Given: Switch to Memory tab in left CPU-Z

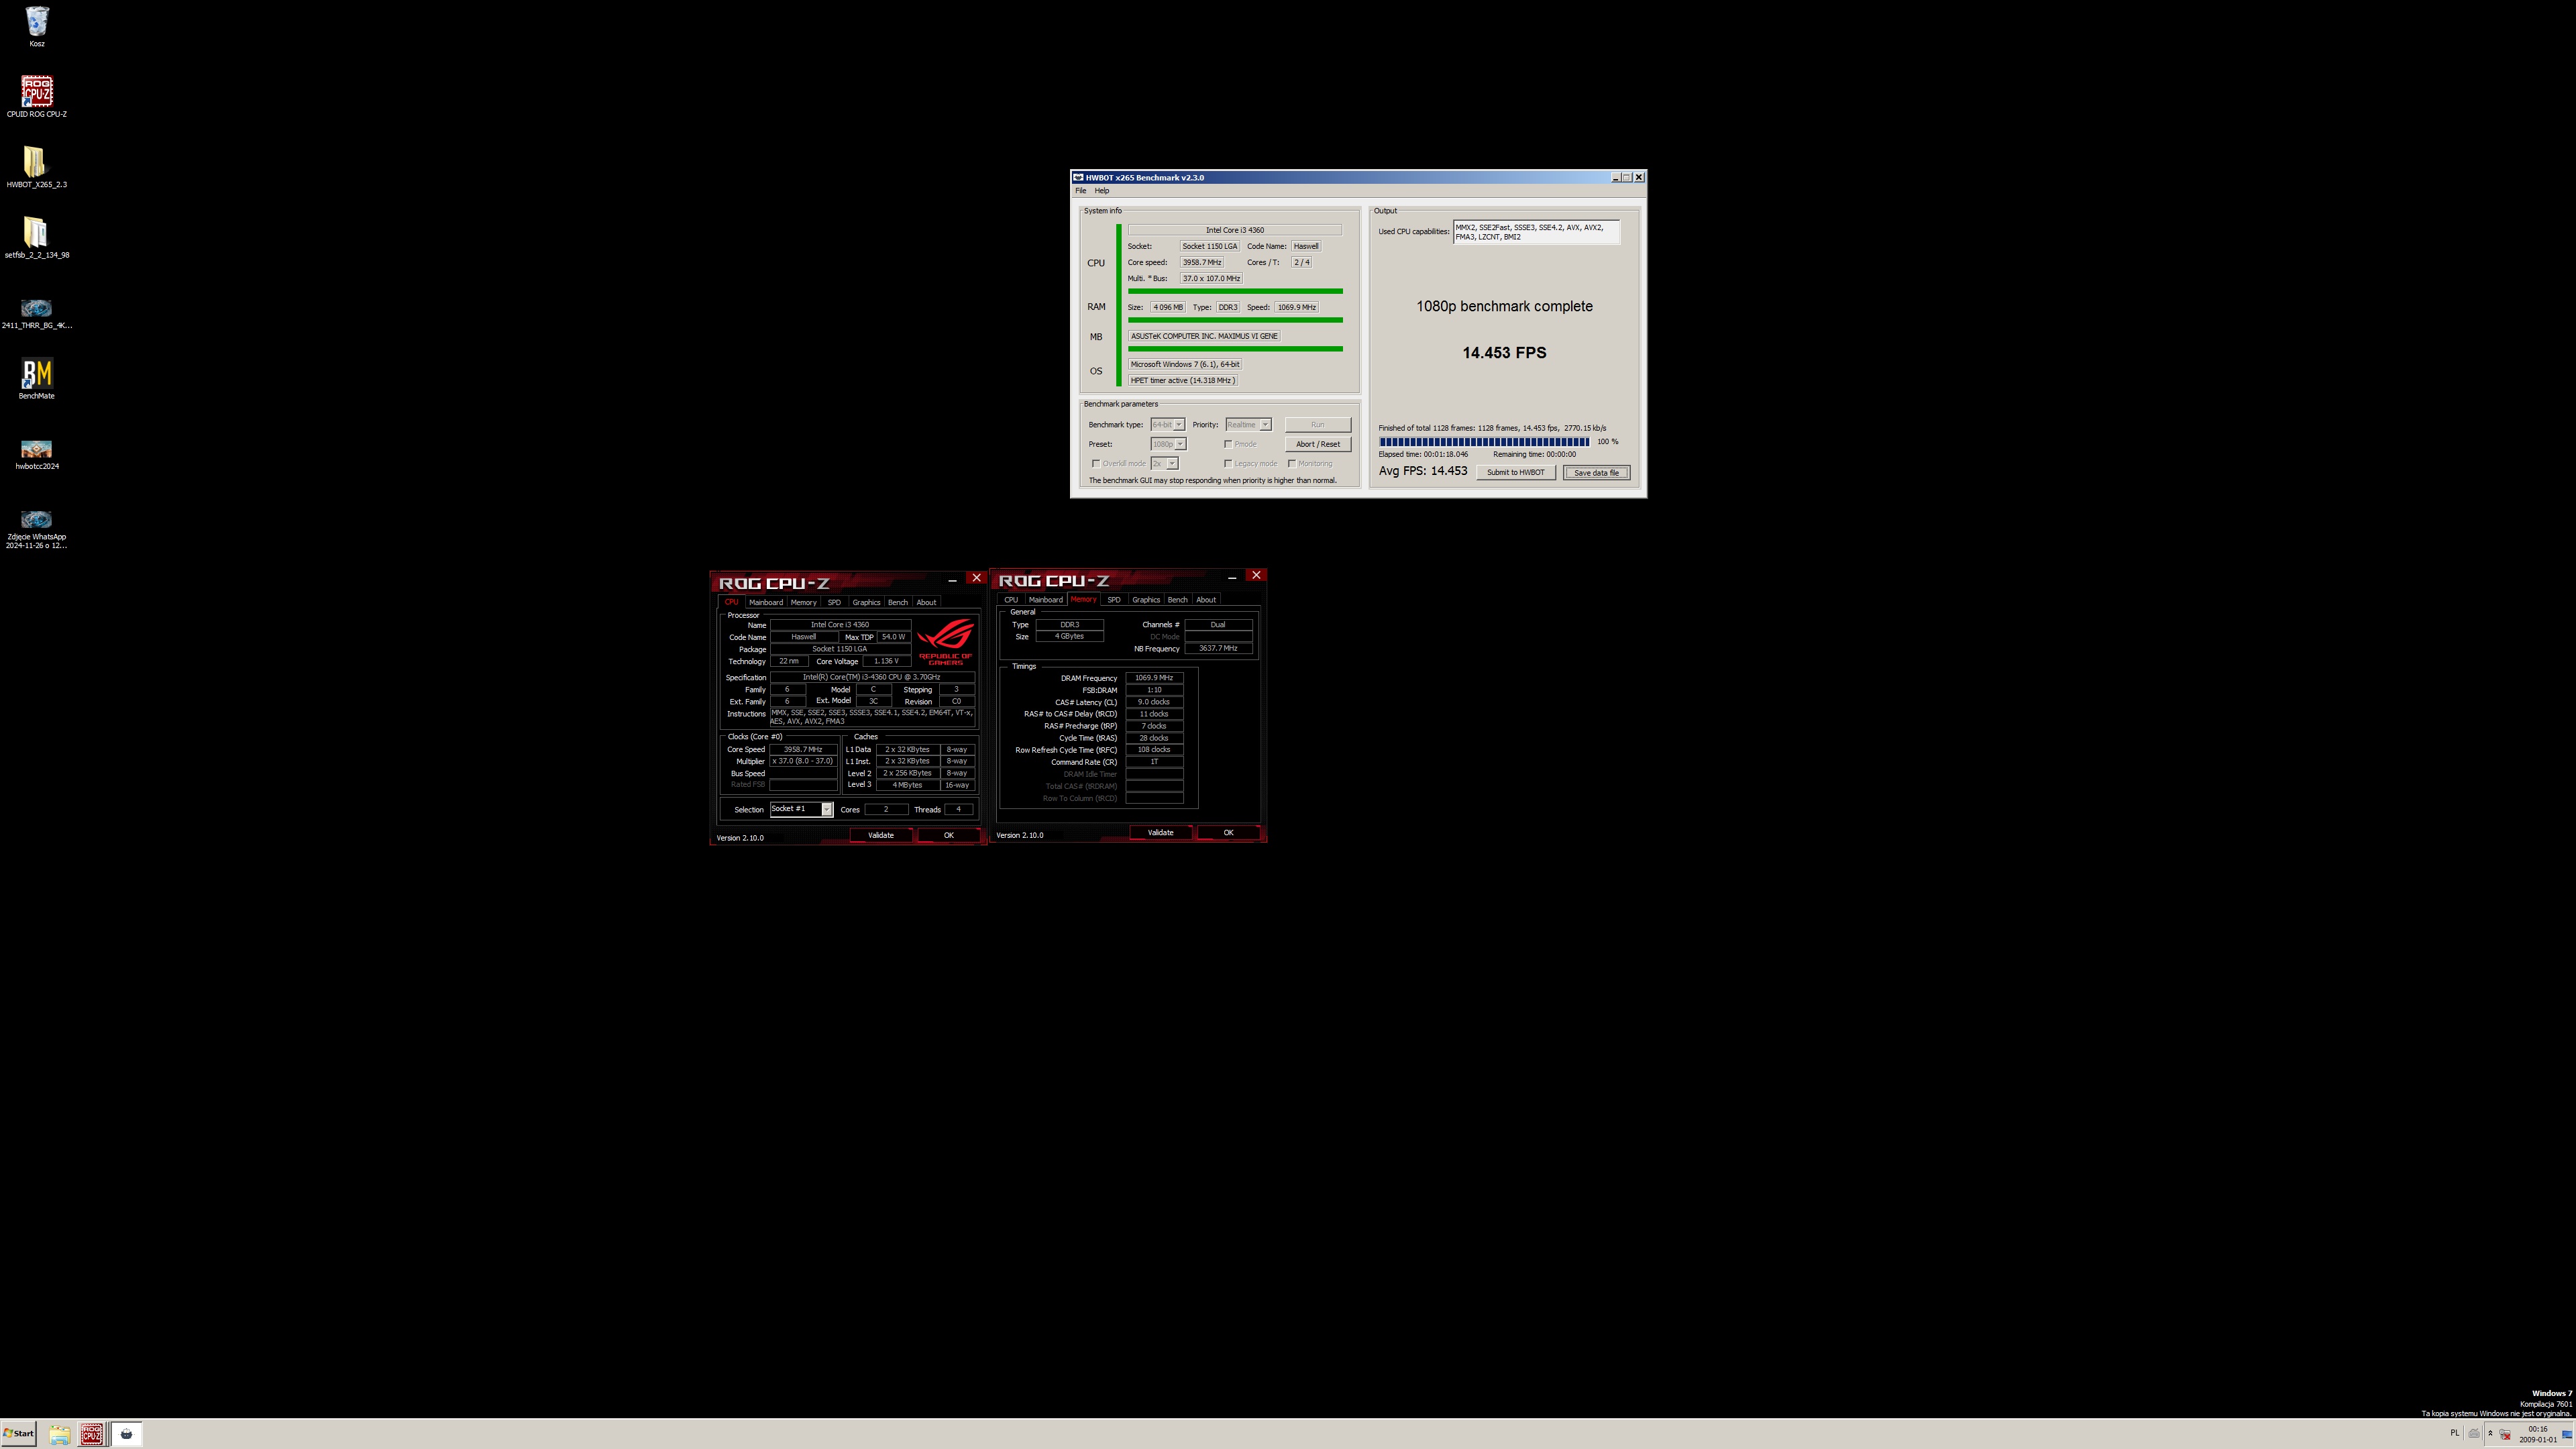Looking at the screenshot, I should click(x=804, y=602).
